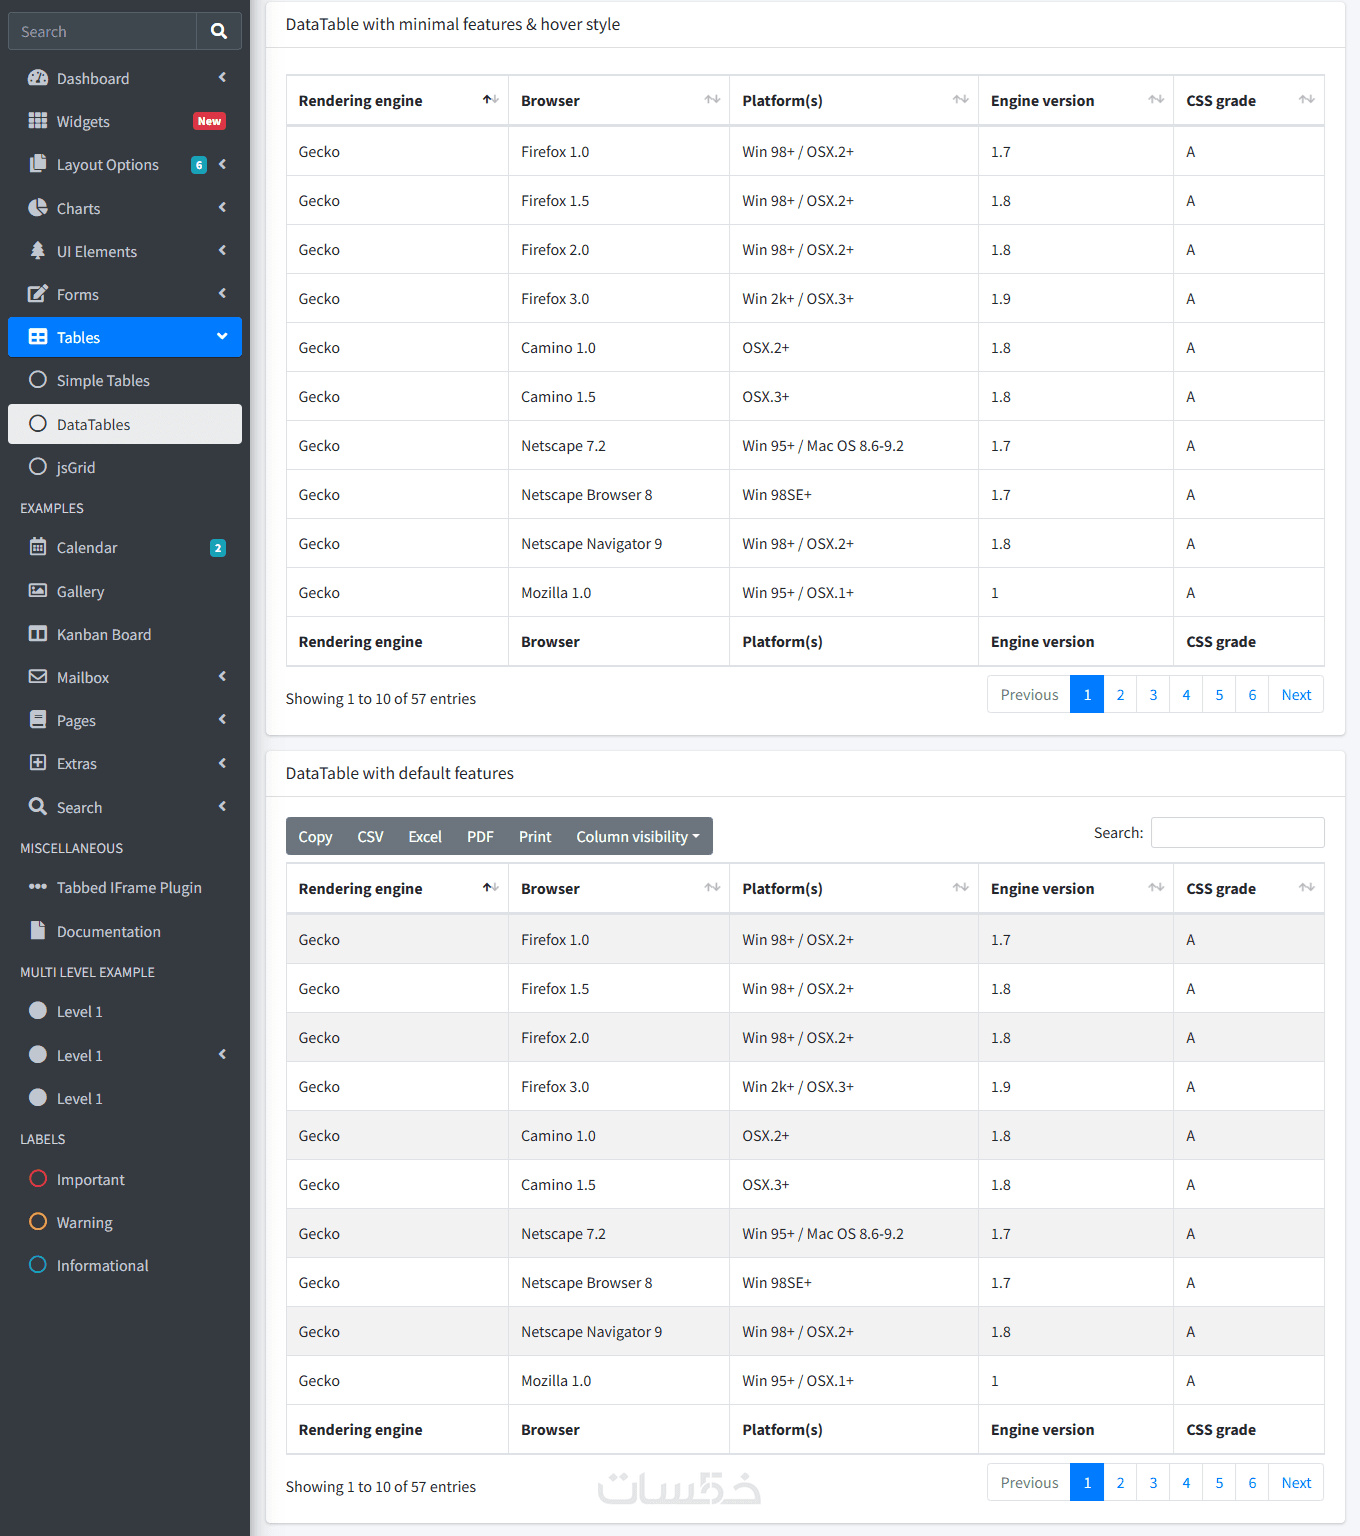Viewport: 1360px width, 1536px height.
Task: Click the 6 badge on Layout Options
Action: (x=199, y=165)
